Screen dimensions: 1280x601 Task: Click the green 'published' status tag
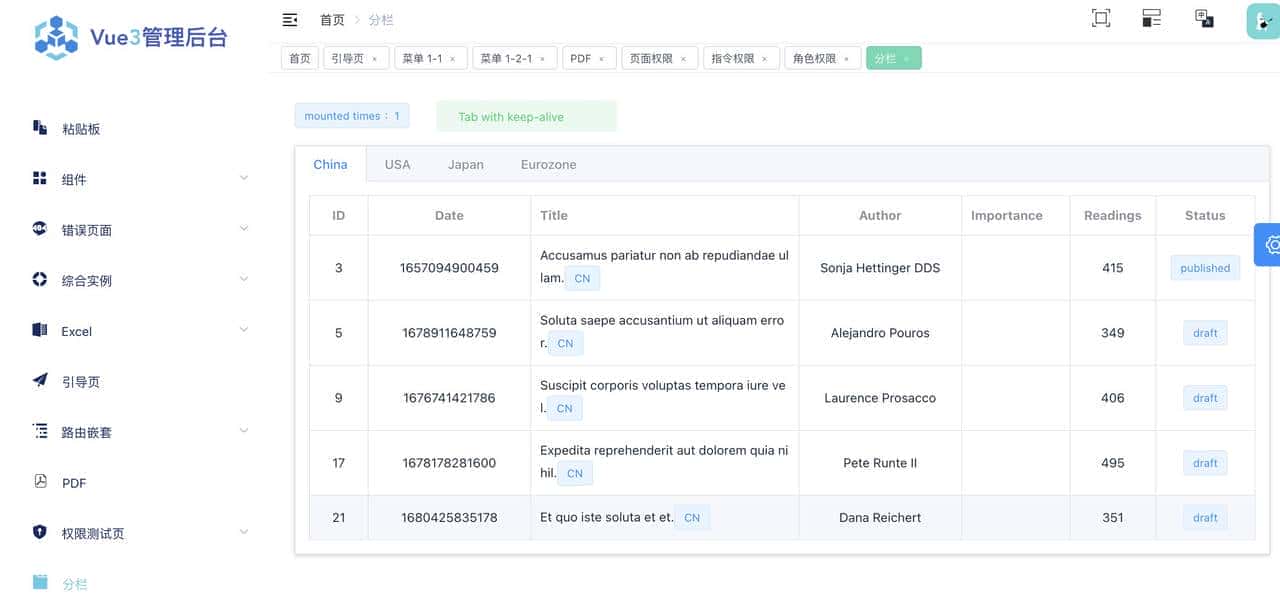(x=1204, y=267)
